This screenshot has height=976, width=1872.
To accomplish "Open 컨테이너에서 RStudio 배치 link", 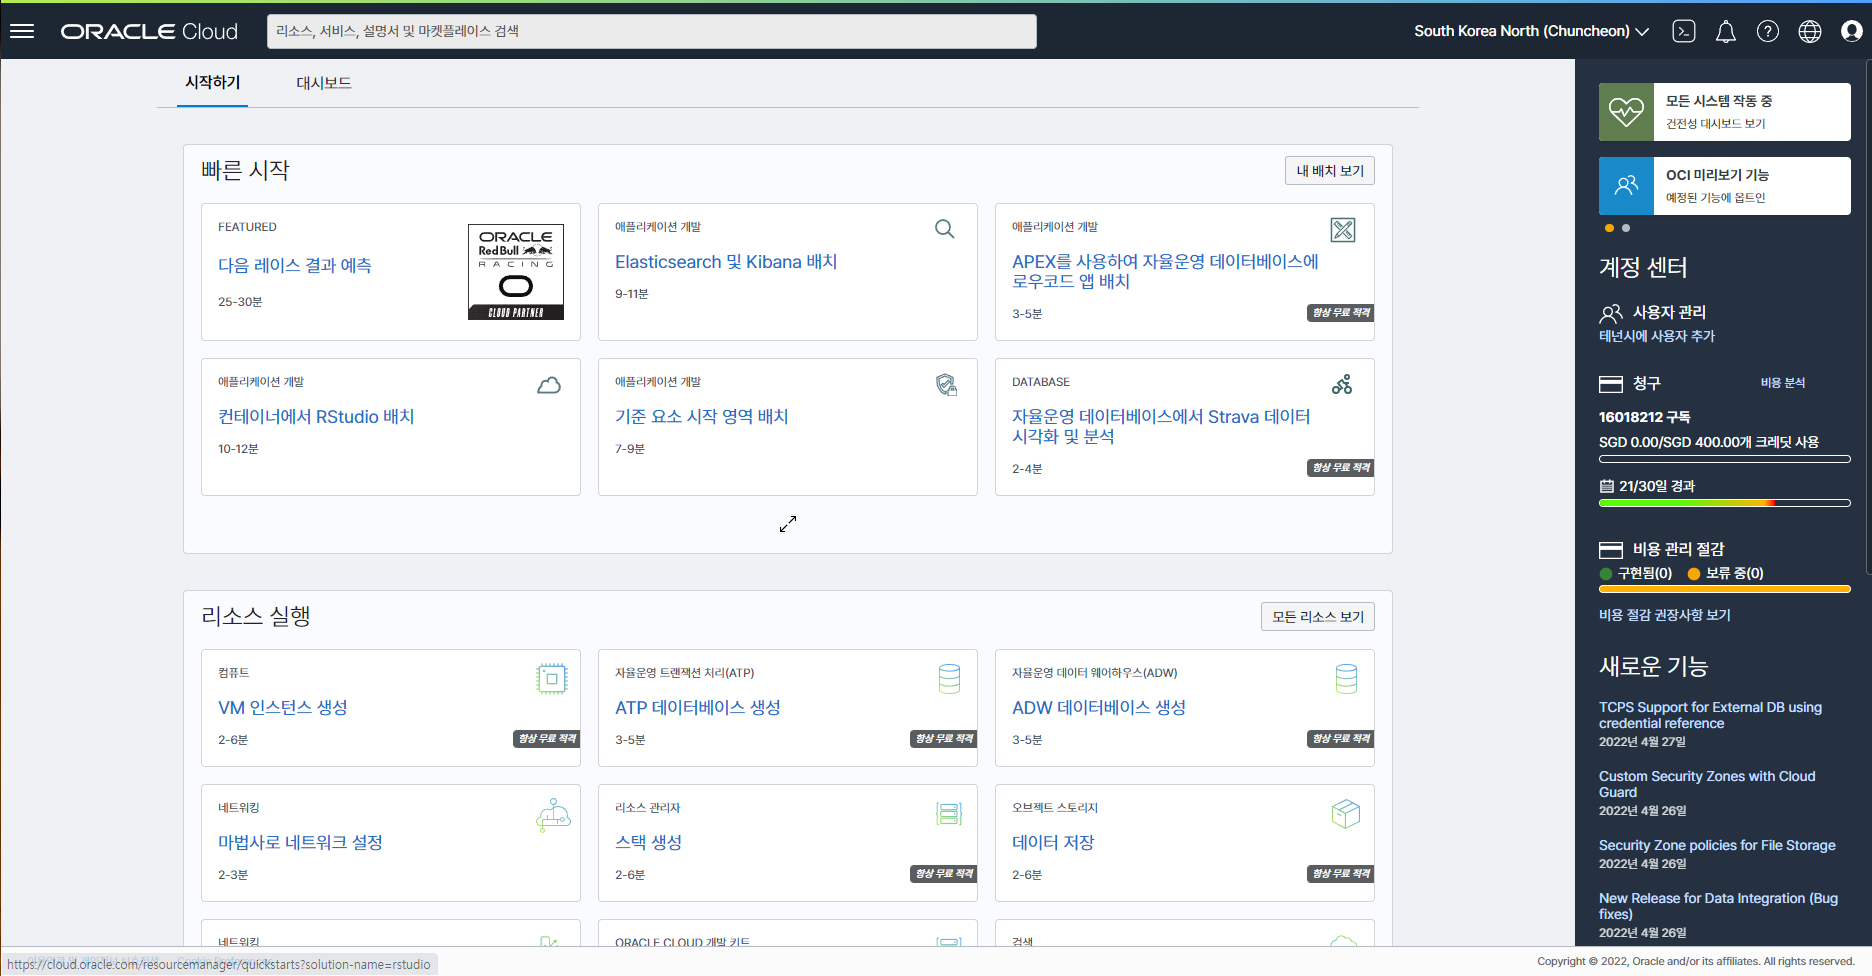I will 316,417.
